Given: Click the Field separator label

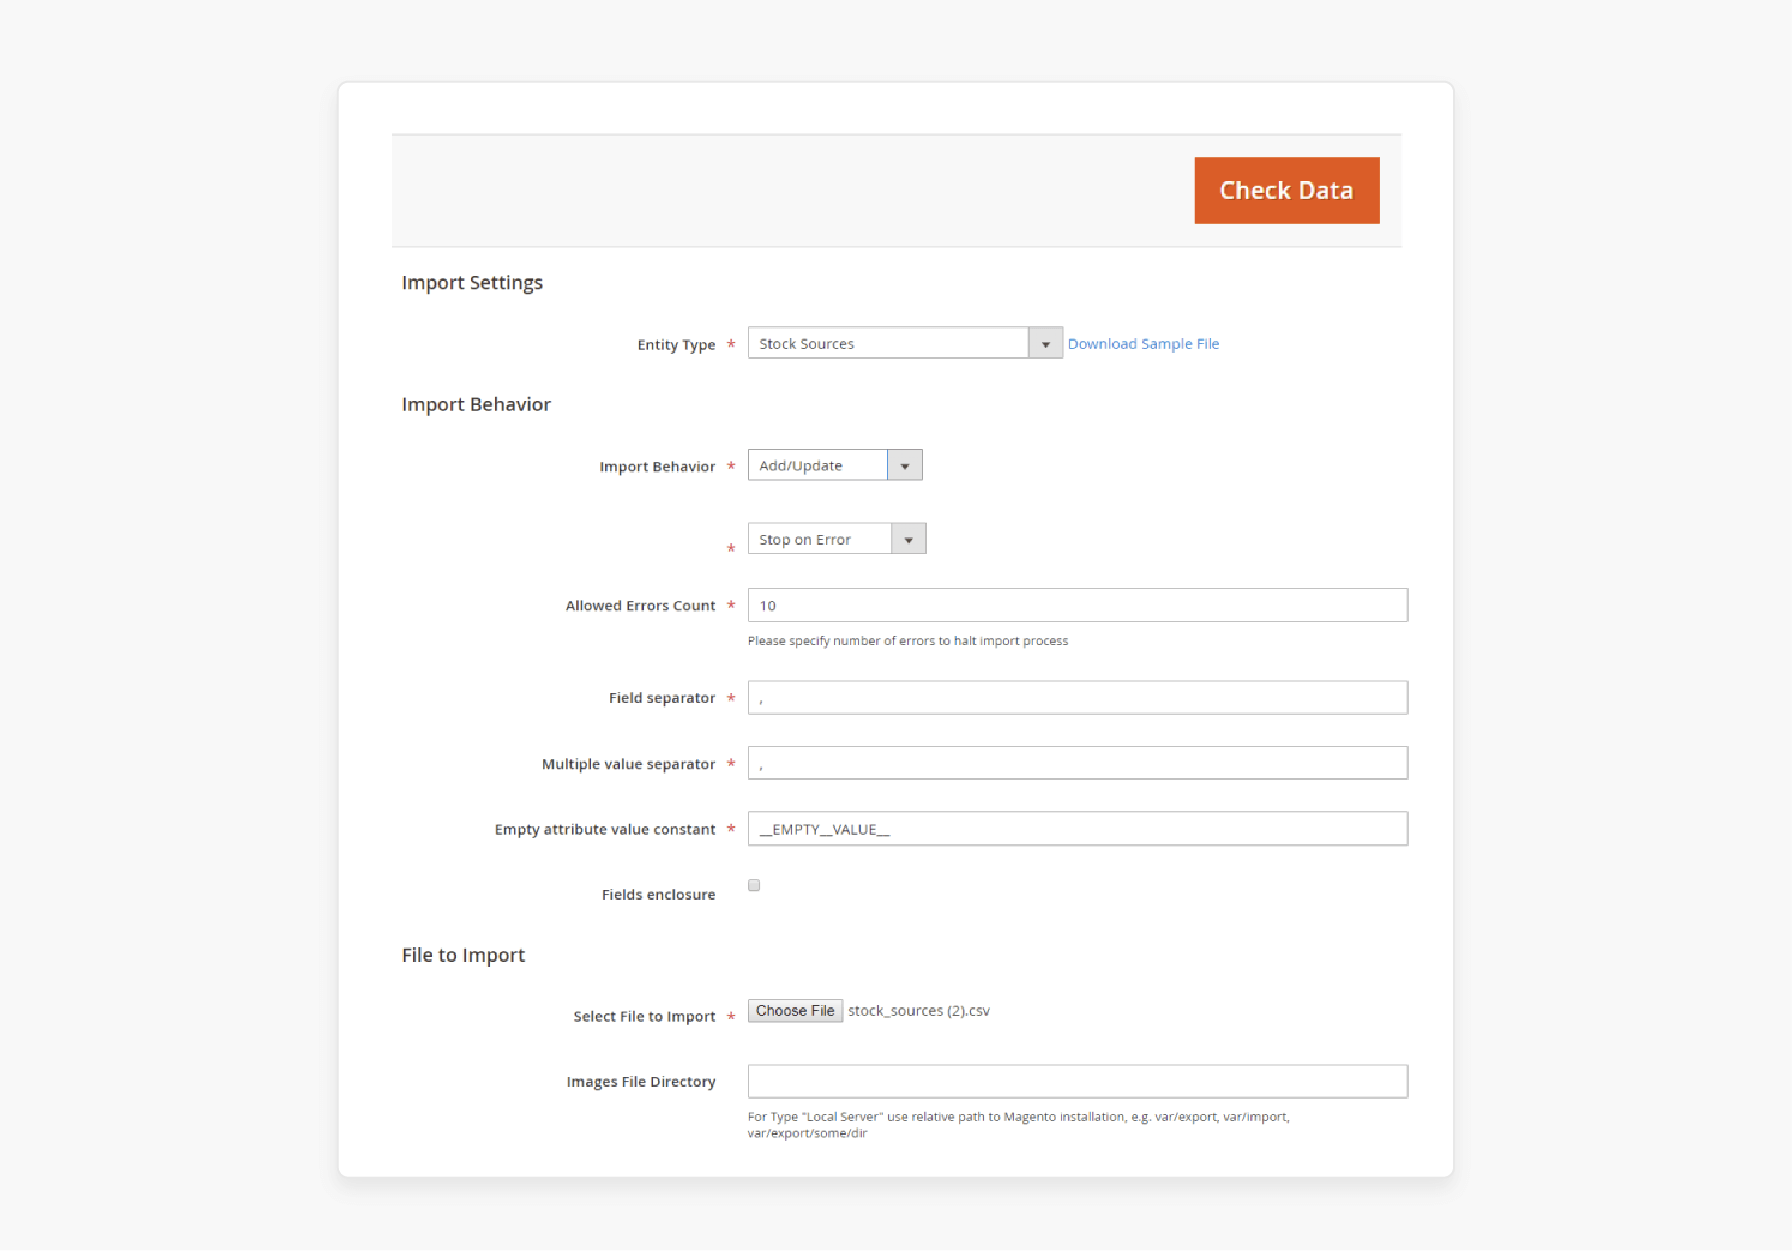Looking at the screenshot, I should point(662,698).
